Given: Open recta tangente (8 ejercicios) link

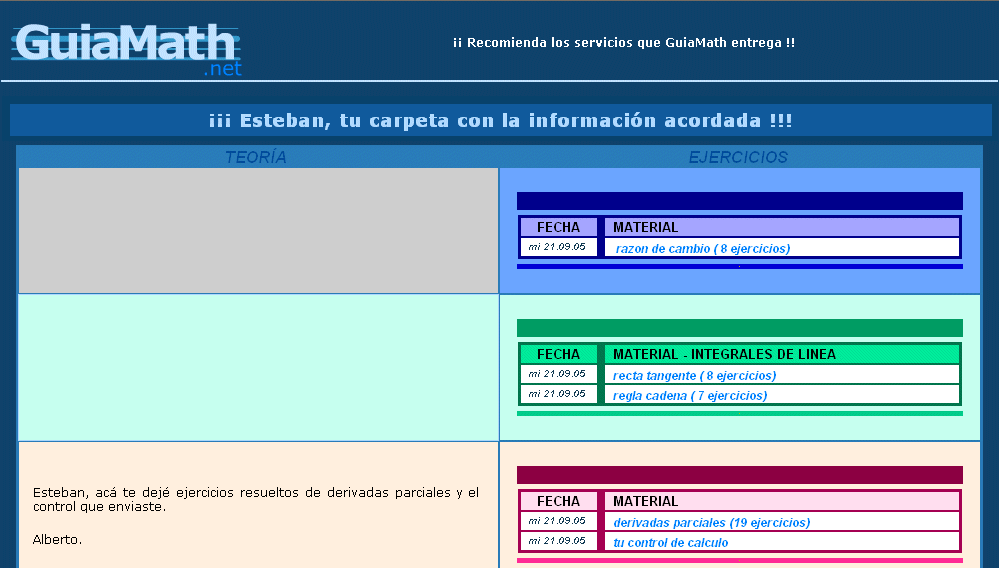Looking at the screenshot, I should [694, 376].
